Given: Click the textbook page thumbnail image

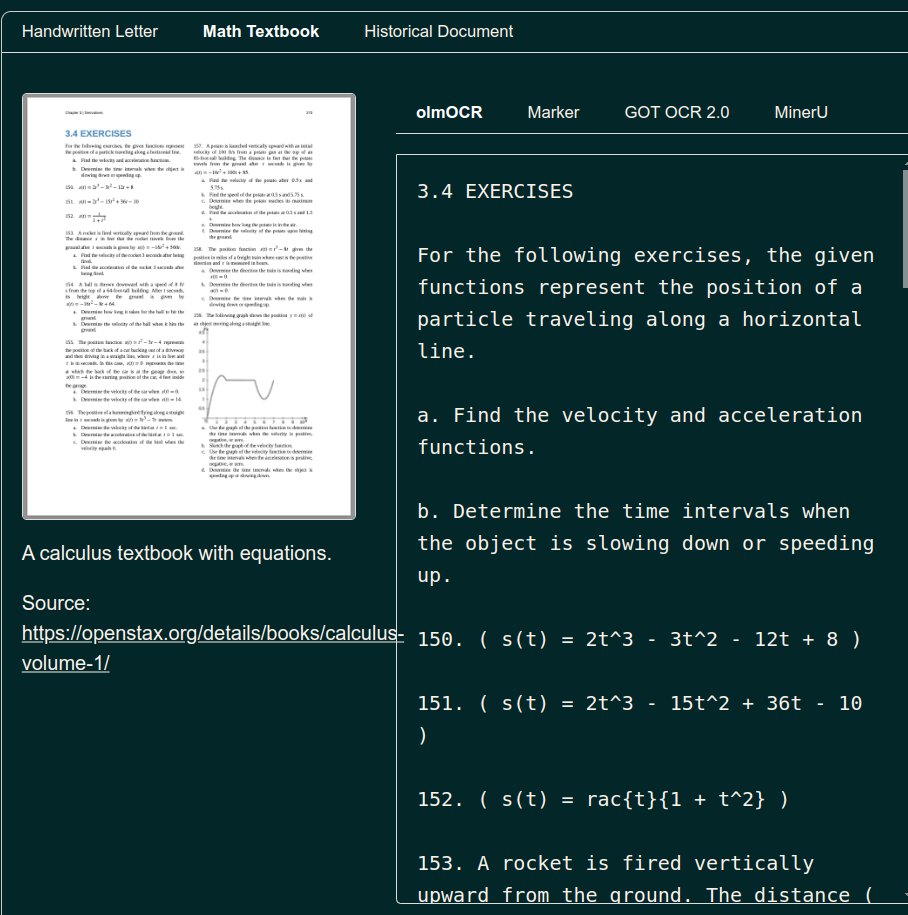Looking at the screenshot, I should click(x=189, y=306).
